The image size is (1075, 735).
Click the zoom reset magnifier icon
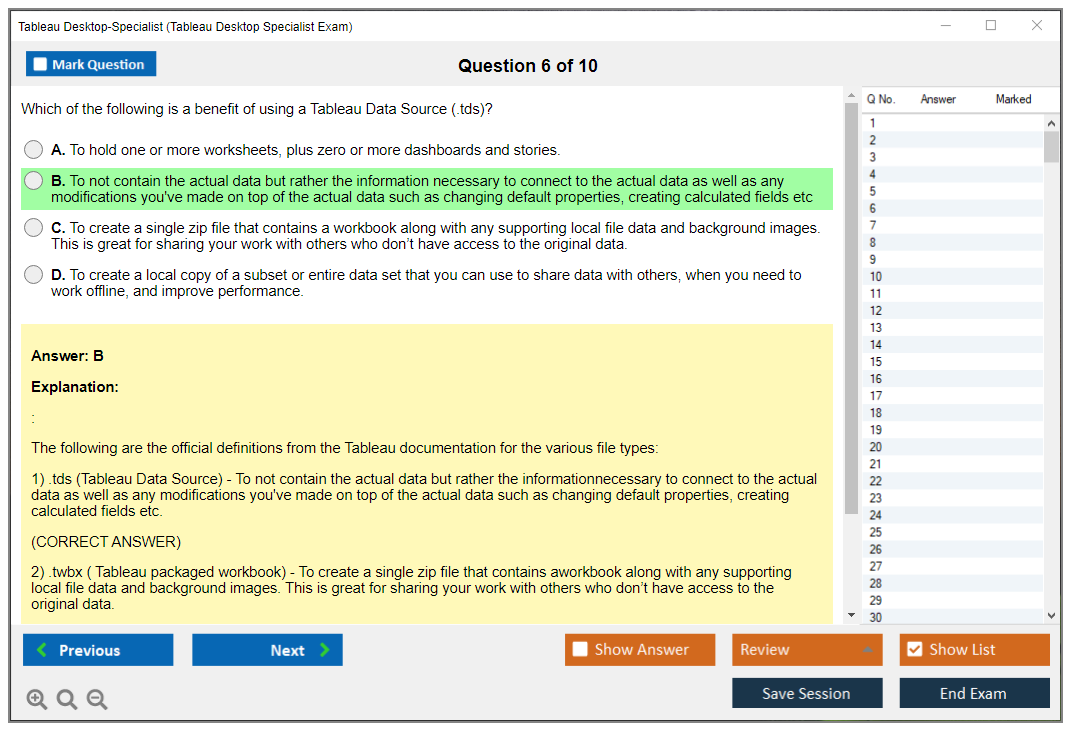pyautogui.click(x=67, y=700)
